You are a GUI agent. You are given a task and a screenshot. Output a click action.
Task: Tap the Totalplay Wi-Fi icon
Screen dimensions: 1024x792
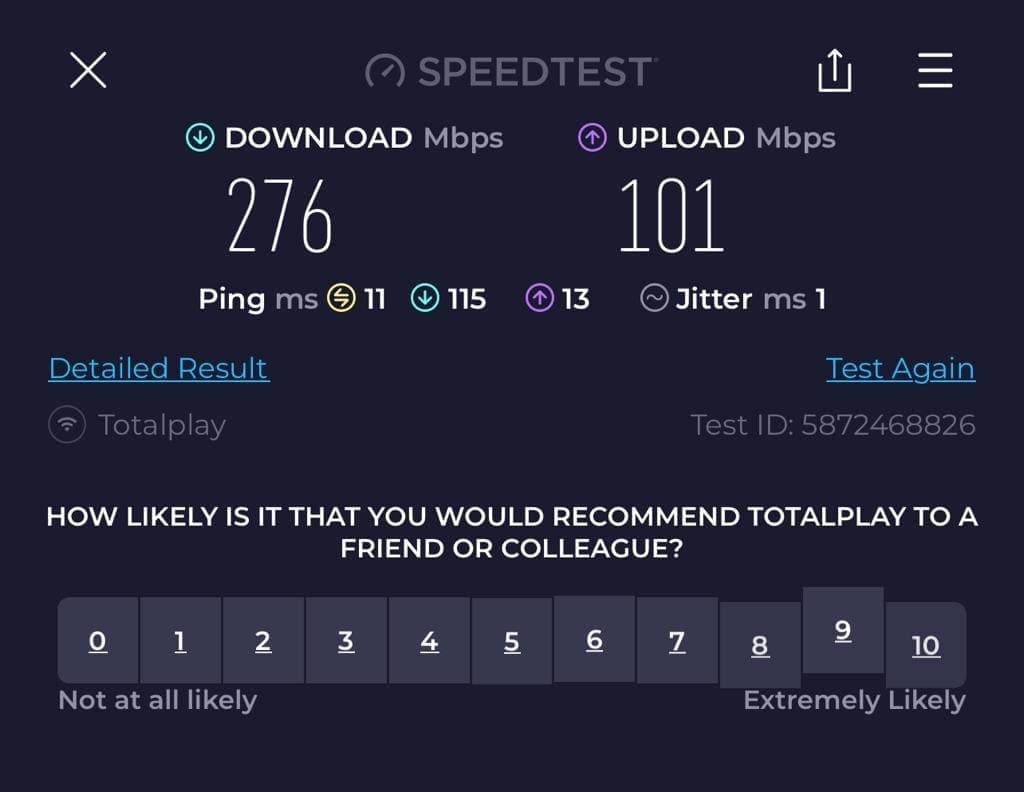point(67,425)
